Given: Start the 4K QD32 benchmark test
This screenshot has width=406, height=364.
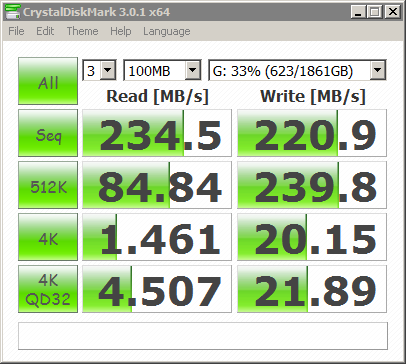Looking at the screenshot, I should pos(48,289).
